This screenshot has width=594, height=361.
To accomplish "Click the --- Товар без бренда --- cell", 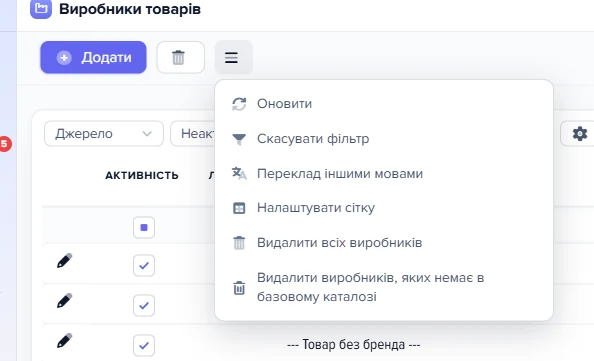I will pos(353,345).
